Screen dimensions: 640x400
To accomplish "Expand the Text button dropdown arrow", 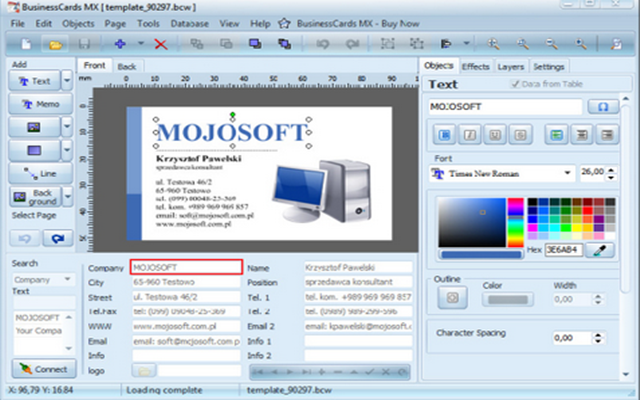I will [x=67, y=80].
